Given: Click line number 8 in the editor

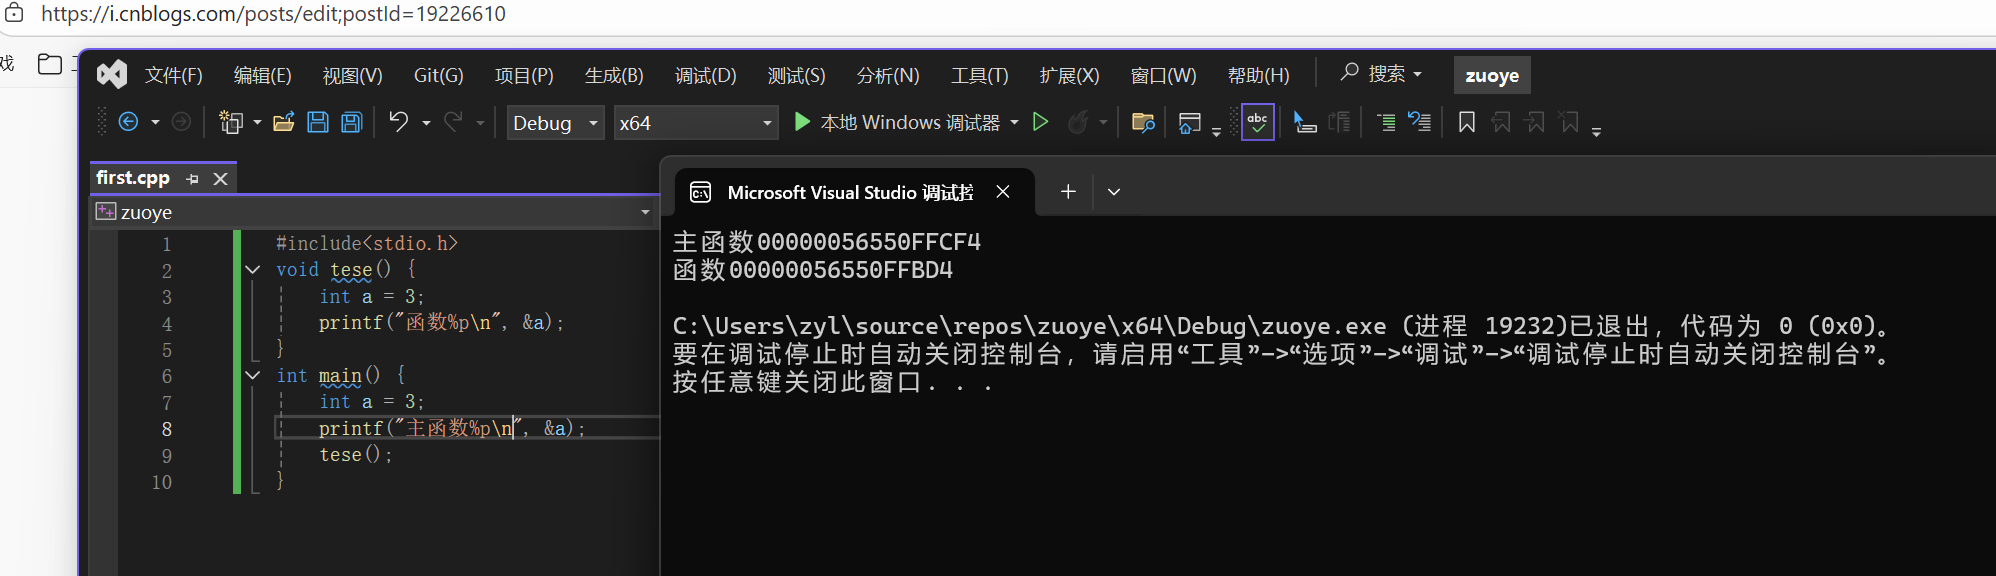Looking at the screenshot, I should coord(166,429).
